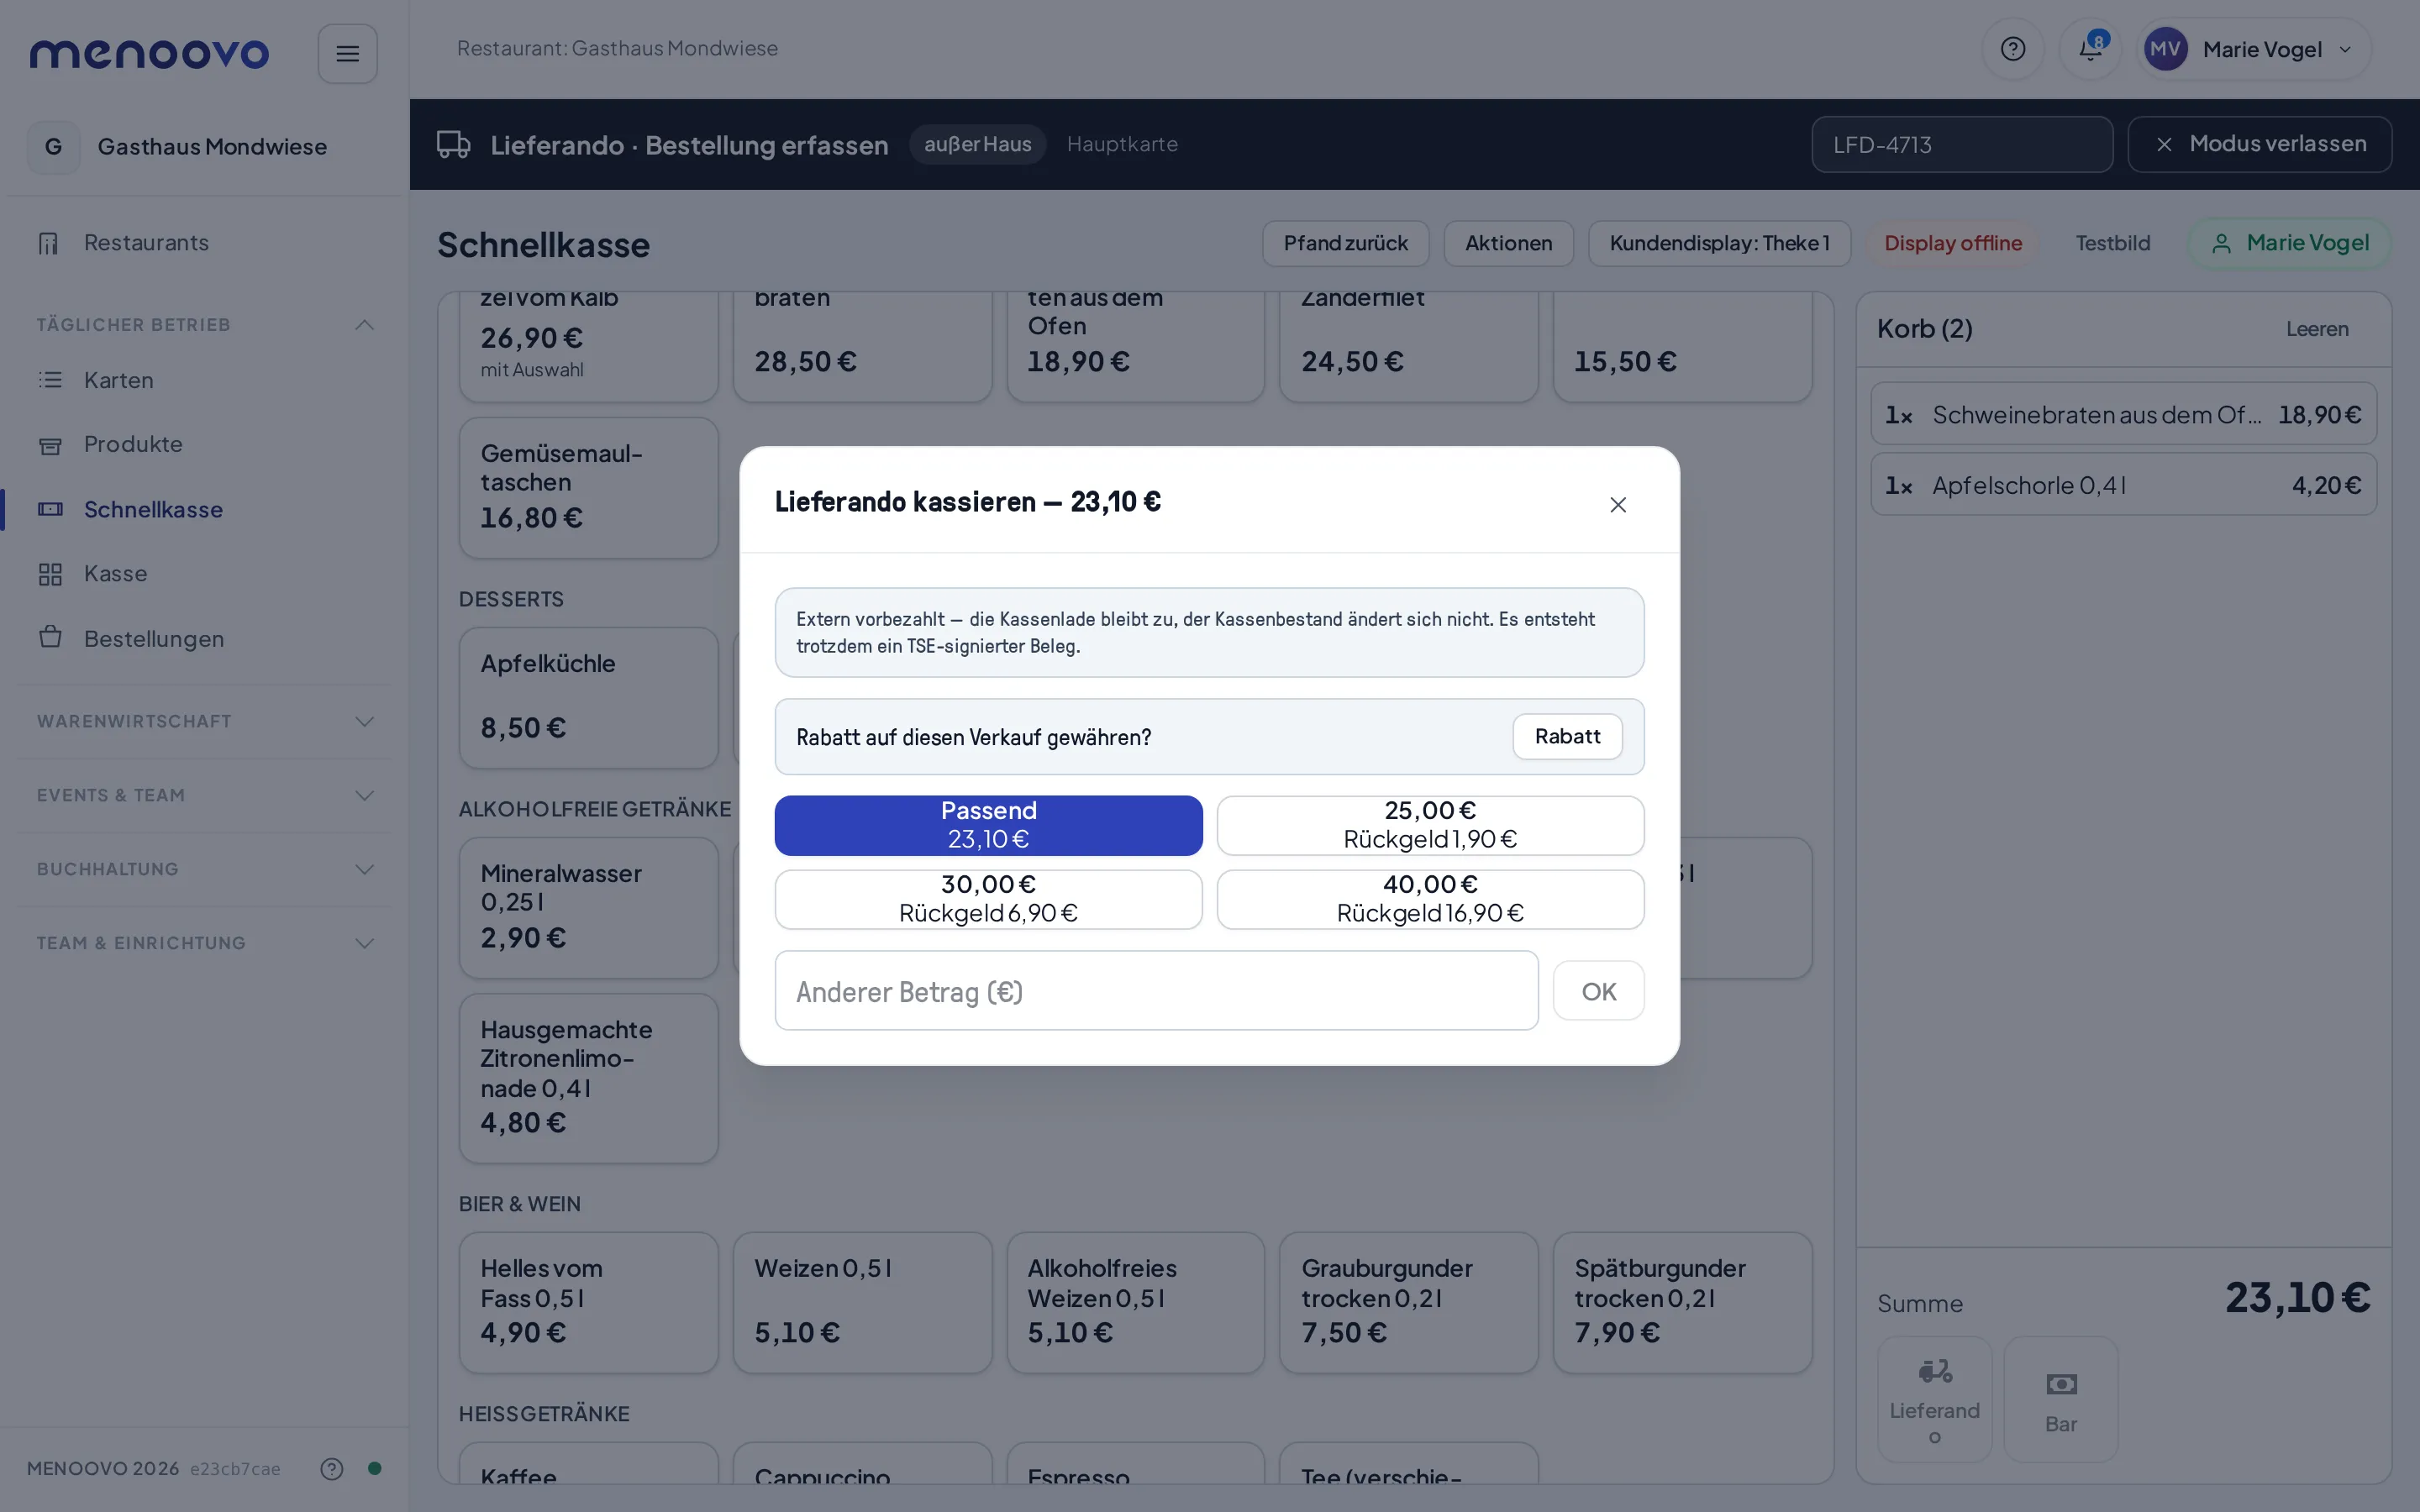
Task: Click the green status dot in footer
Action: pyautogui.click(x=374, y=1468)
